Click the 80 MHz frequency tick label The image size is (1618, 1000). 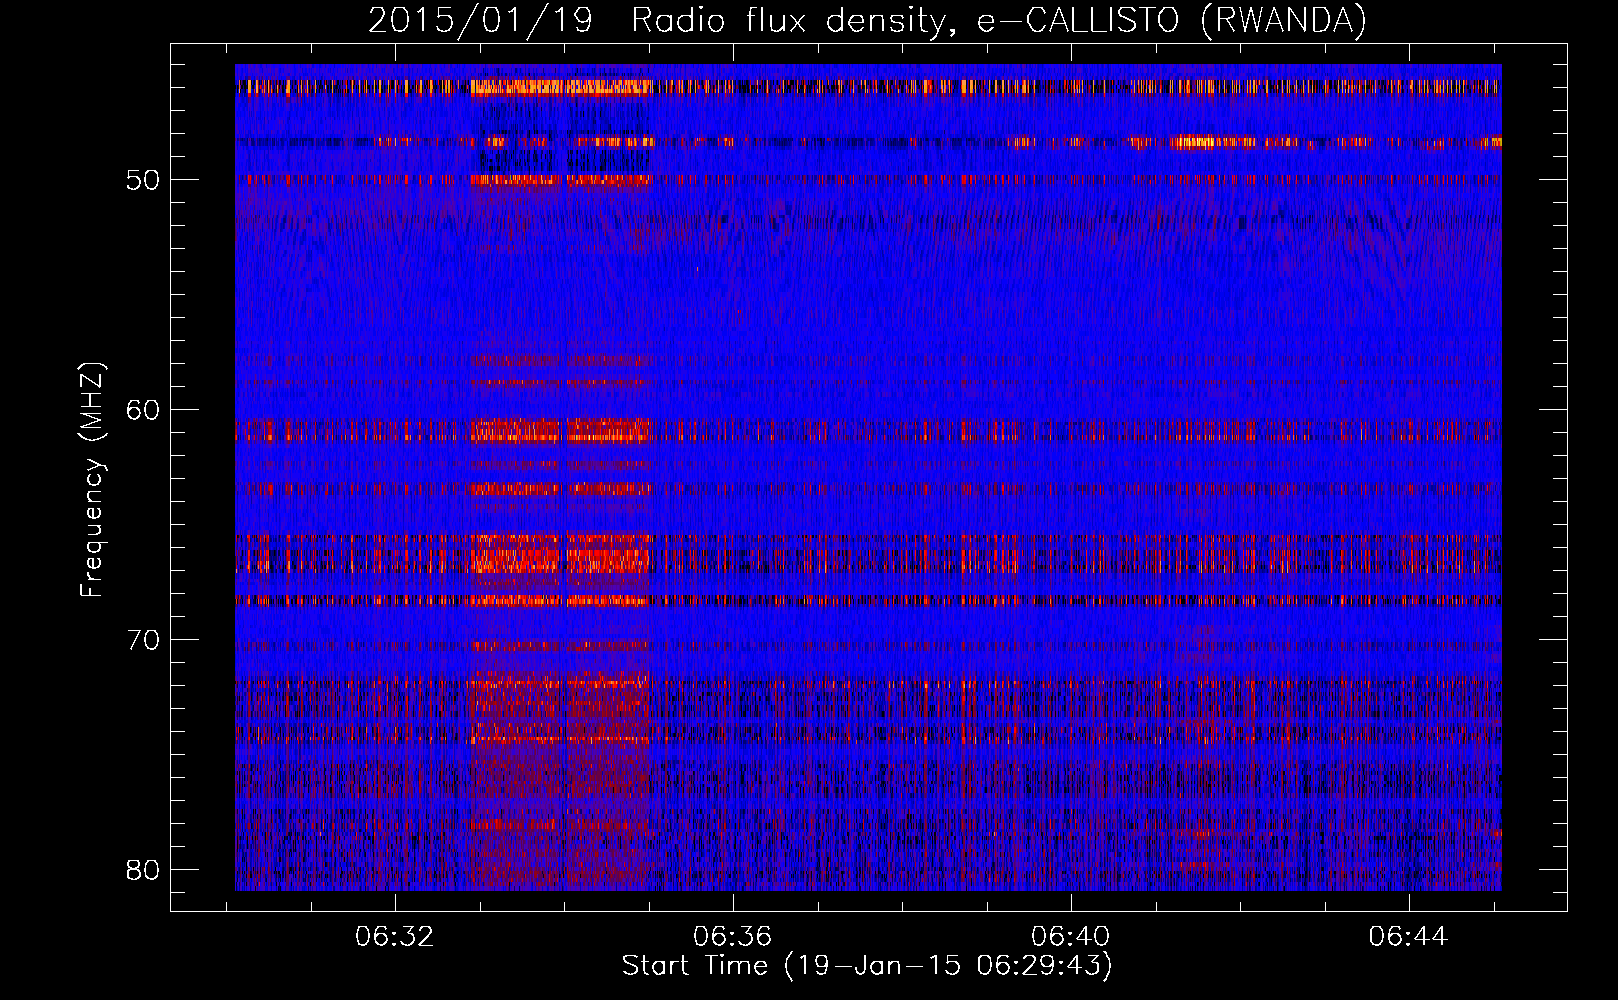[x=143, y=870]
